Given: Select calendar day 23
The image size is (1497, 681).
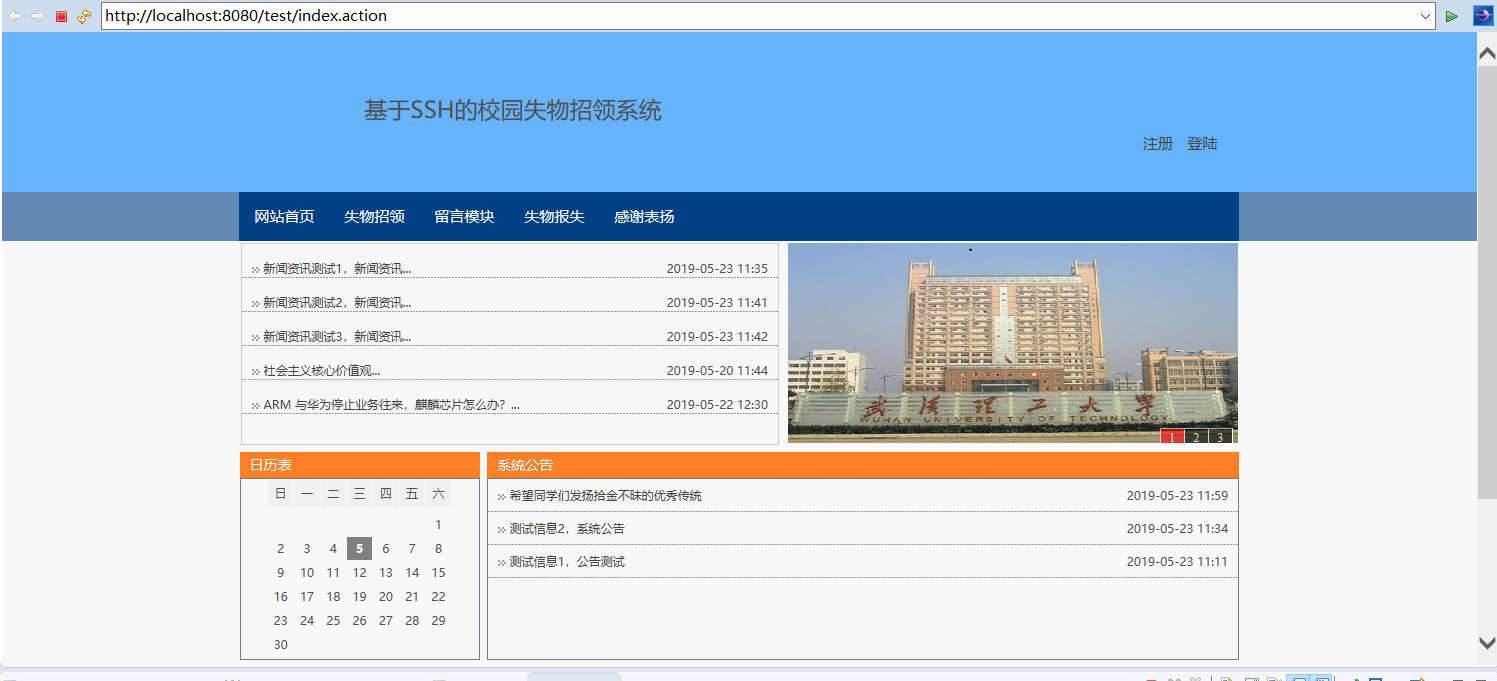Looking at the screenshot, I should tap(281, 620).
